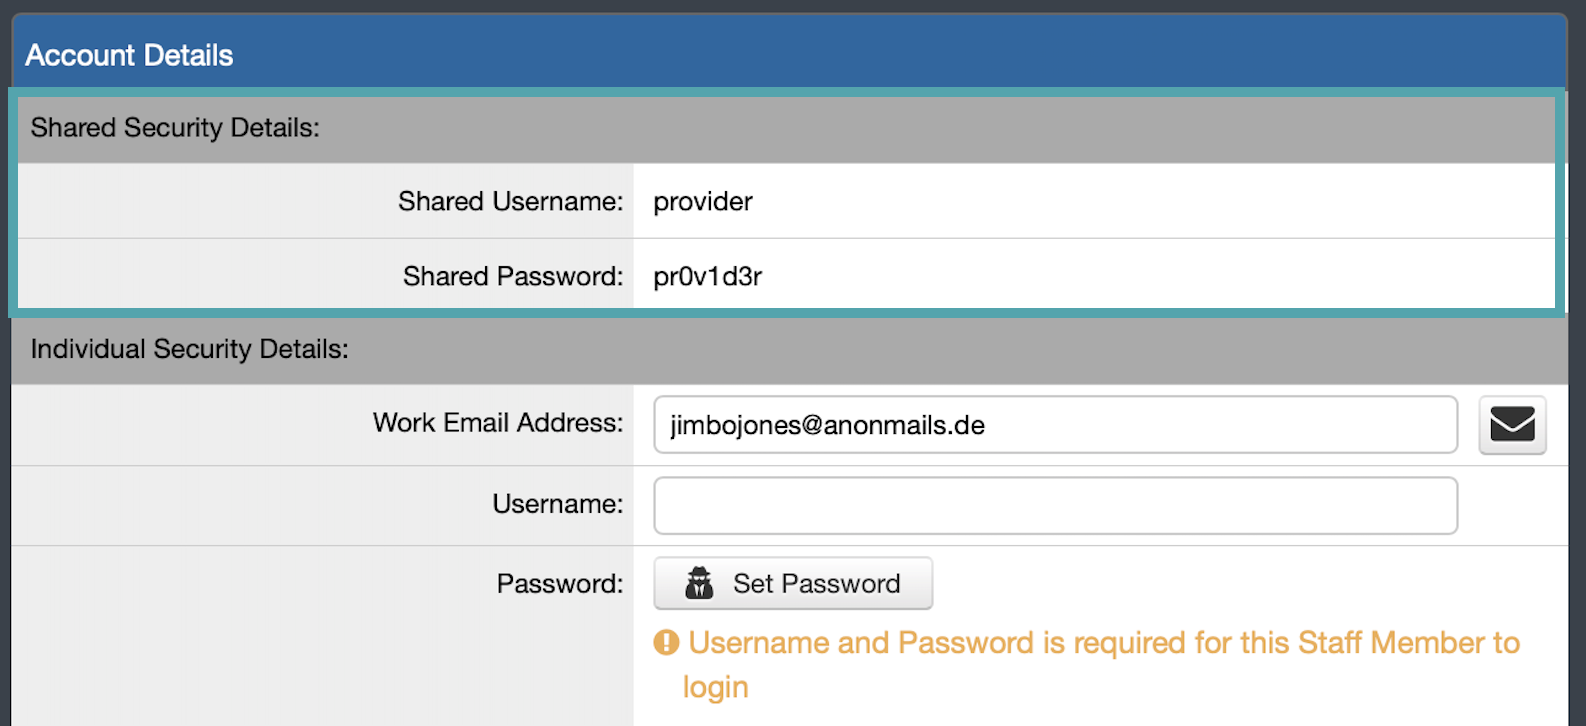The height and width of the screenshot is (726, 1586).
Task: Select the shared password pr0v1d3r text
Action: [707, 276]
